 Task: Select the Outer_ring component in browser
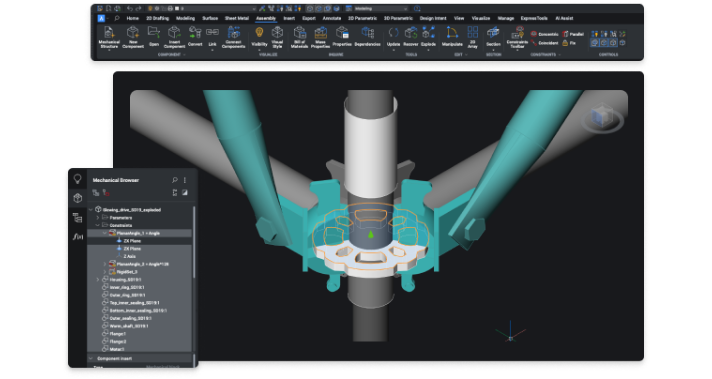pyautogui.click(x=127, y=295)
